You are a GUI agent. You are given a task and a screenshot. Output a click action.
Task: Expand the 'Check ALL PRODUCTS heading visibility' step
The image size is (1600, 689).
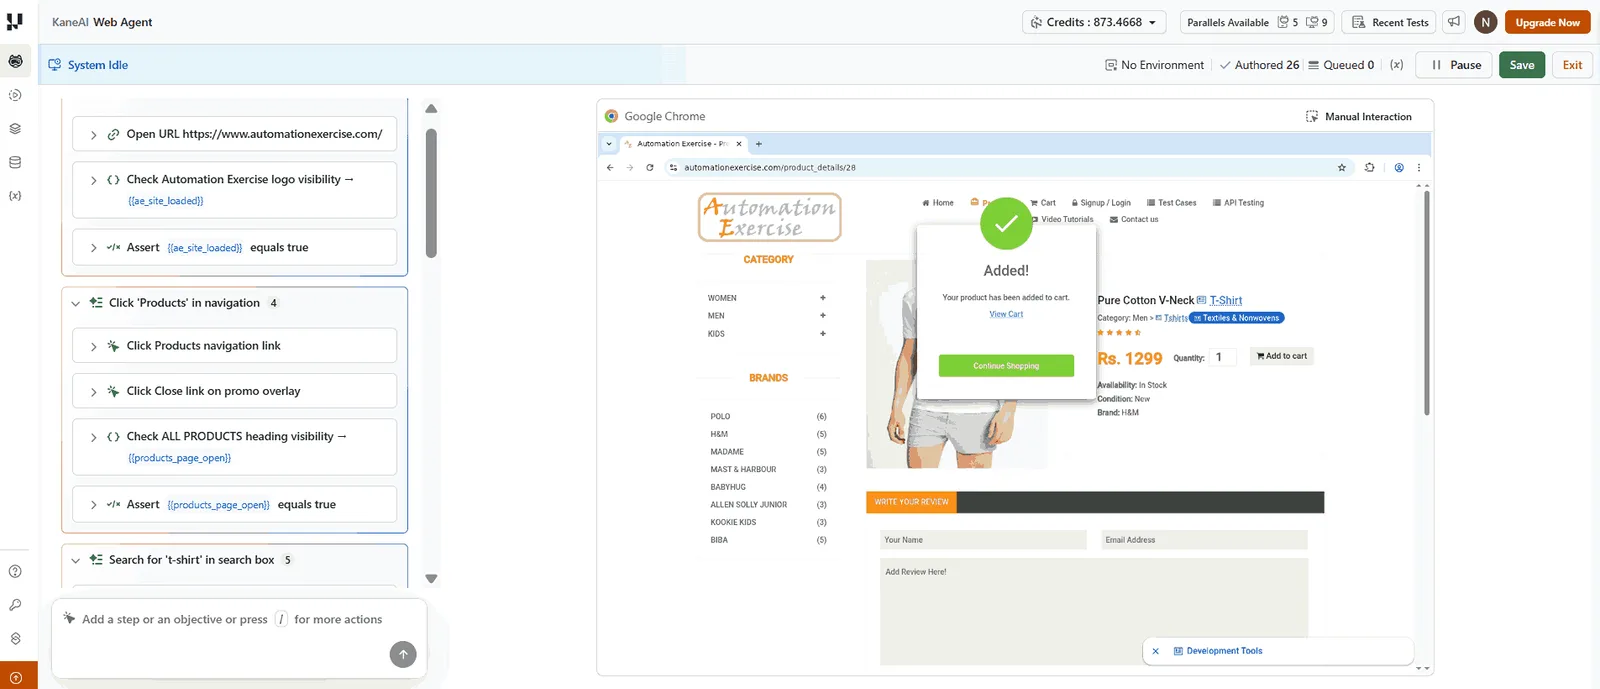[94, 437]
